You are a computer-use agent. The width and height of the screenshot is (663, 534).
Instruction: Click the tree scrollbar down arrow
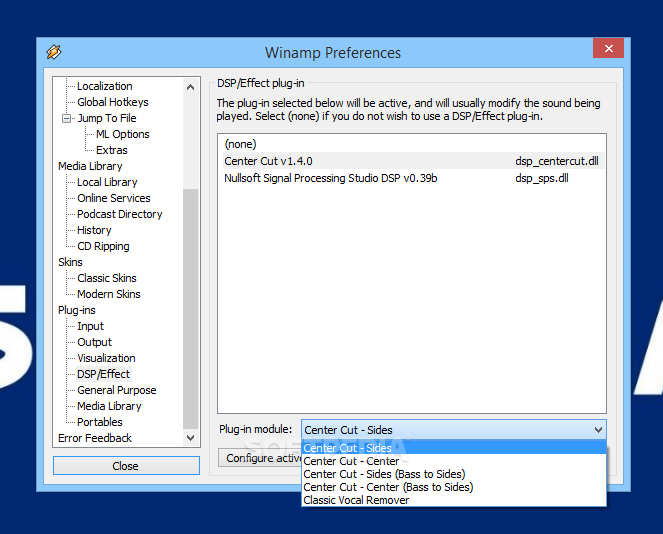click(x=190, y=438)
